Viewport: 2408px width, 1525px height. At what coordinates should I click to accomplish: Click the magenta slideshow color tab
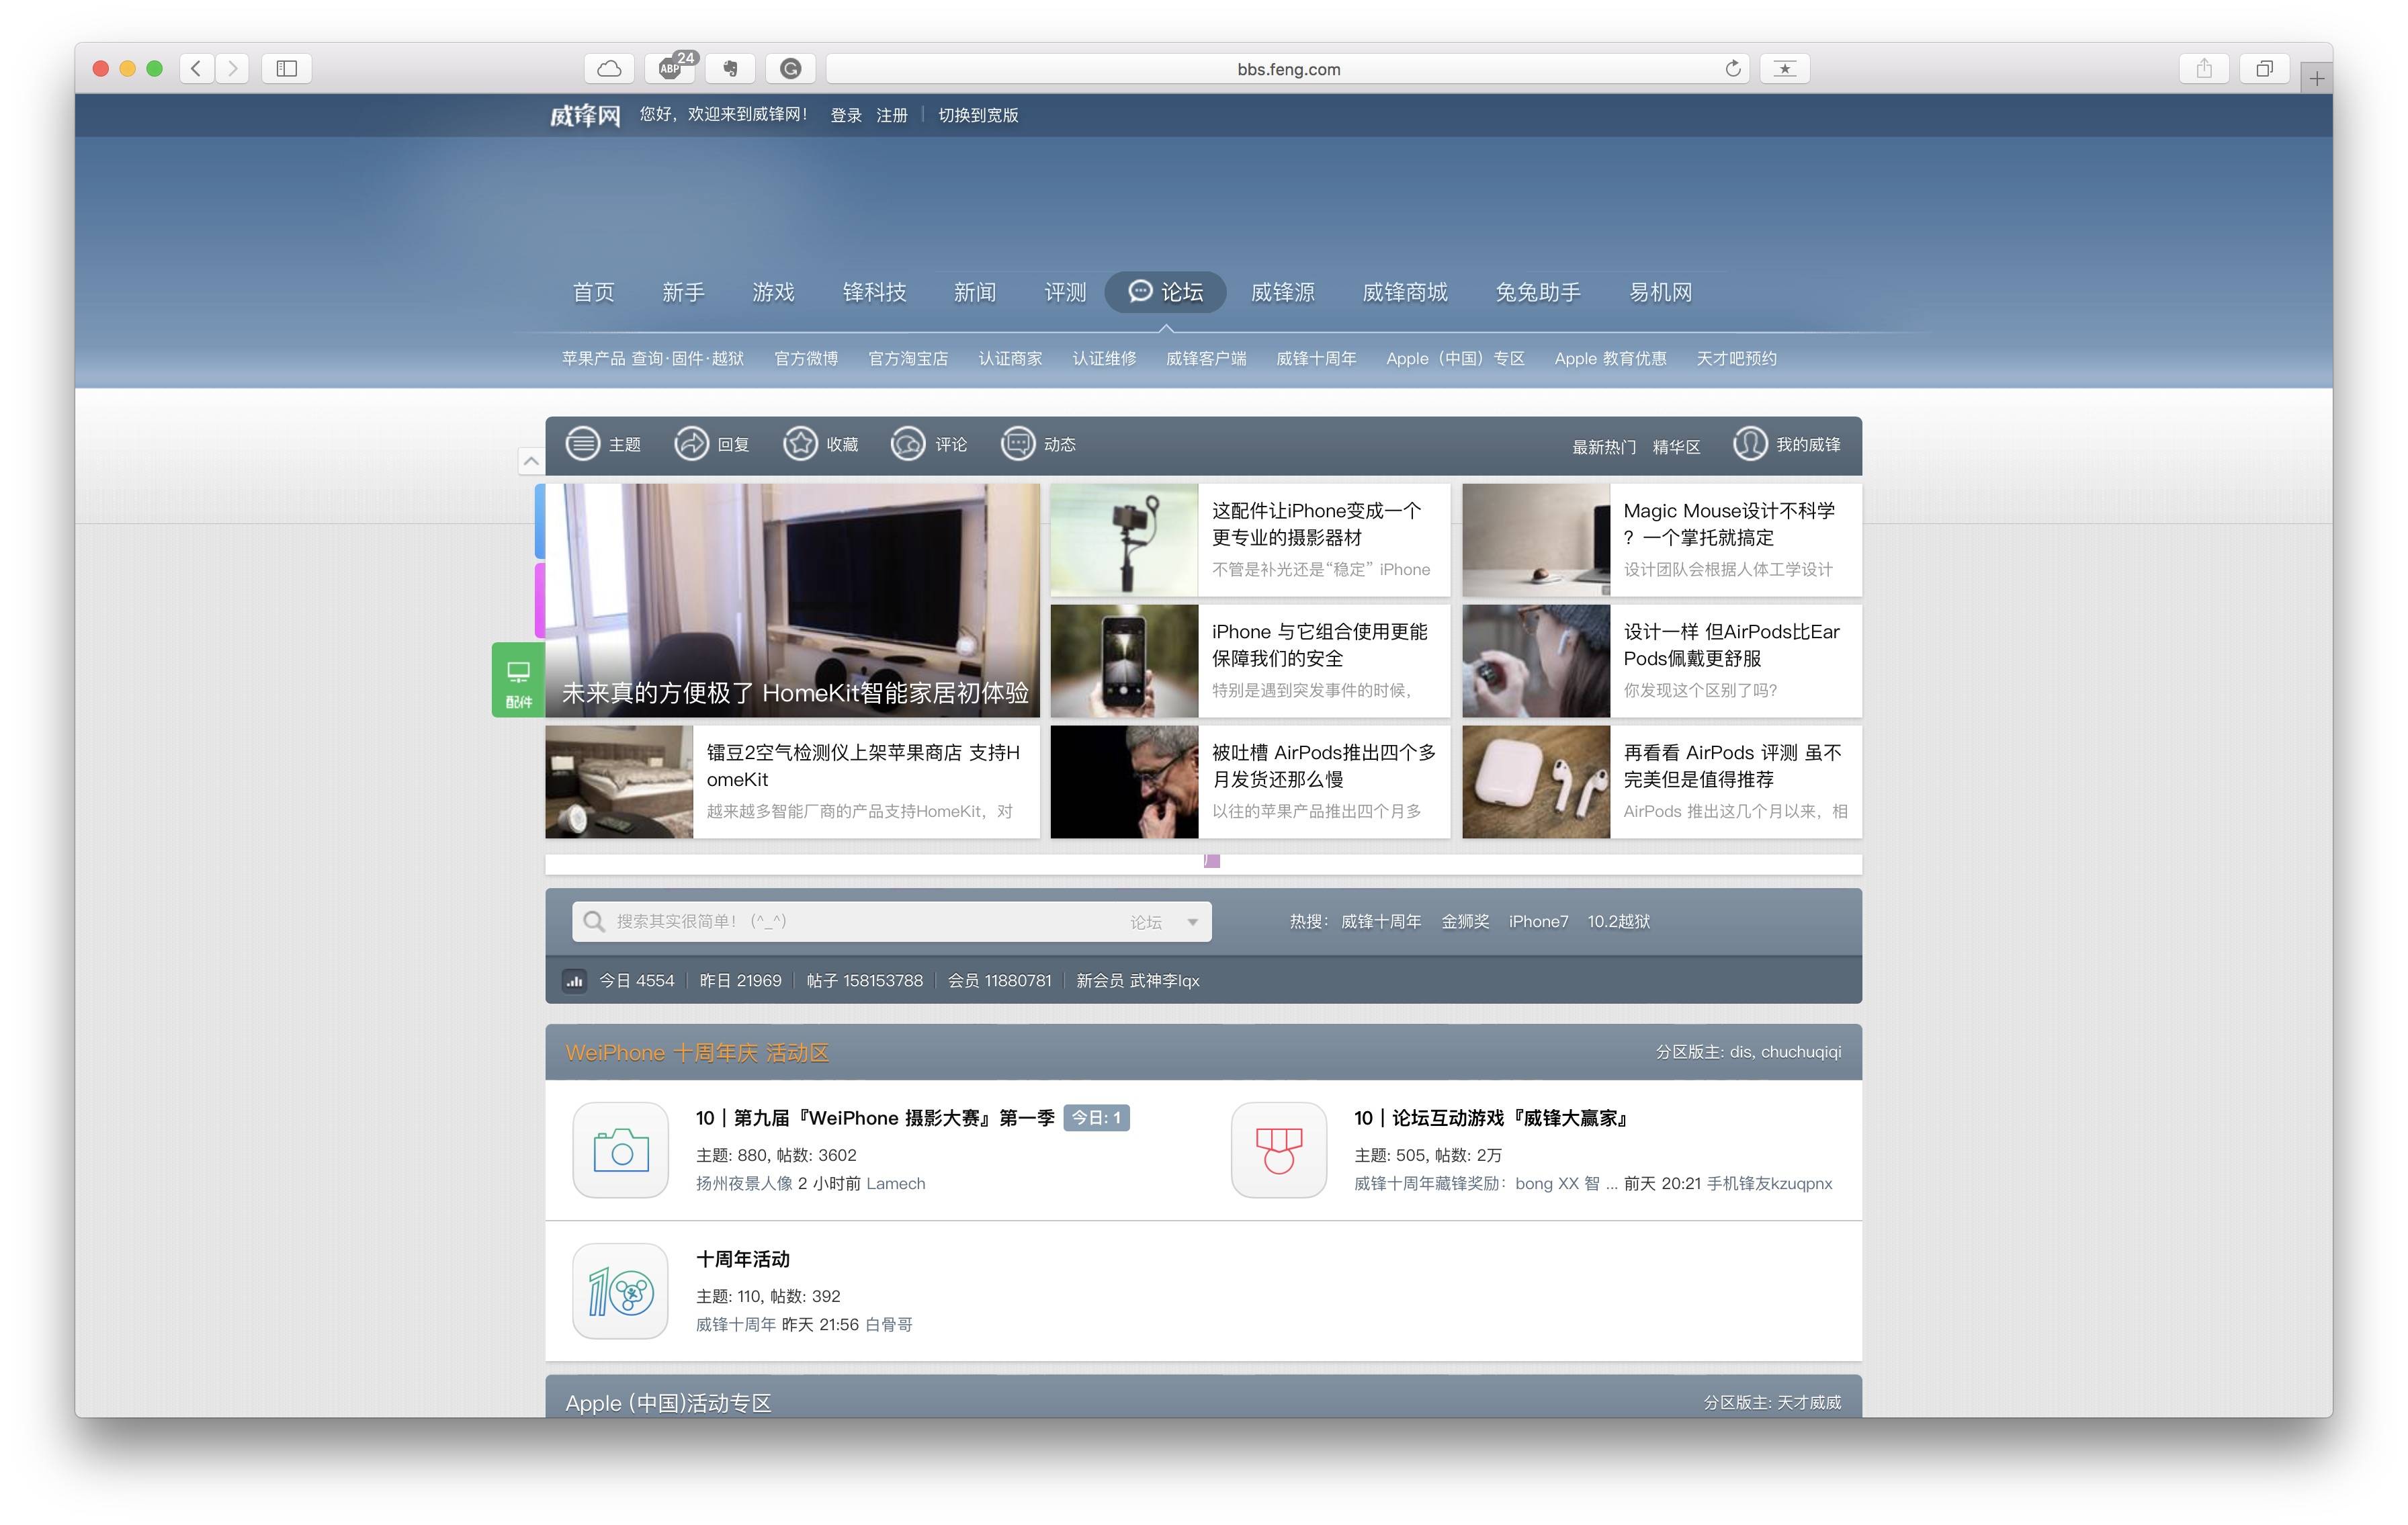click(x=540, y=600)
